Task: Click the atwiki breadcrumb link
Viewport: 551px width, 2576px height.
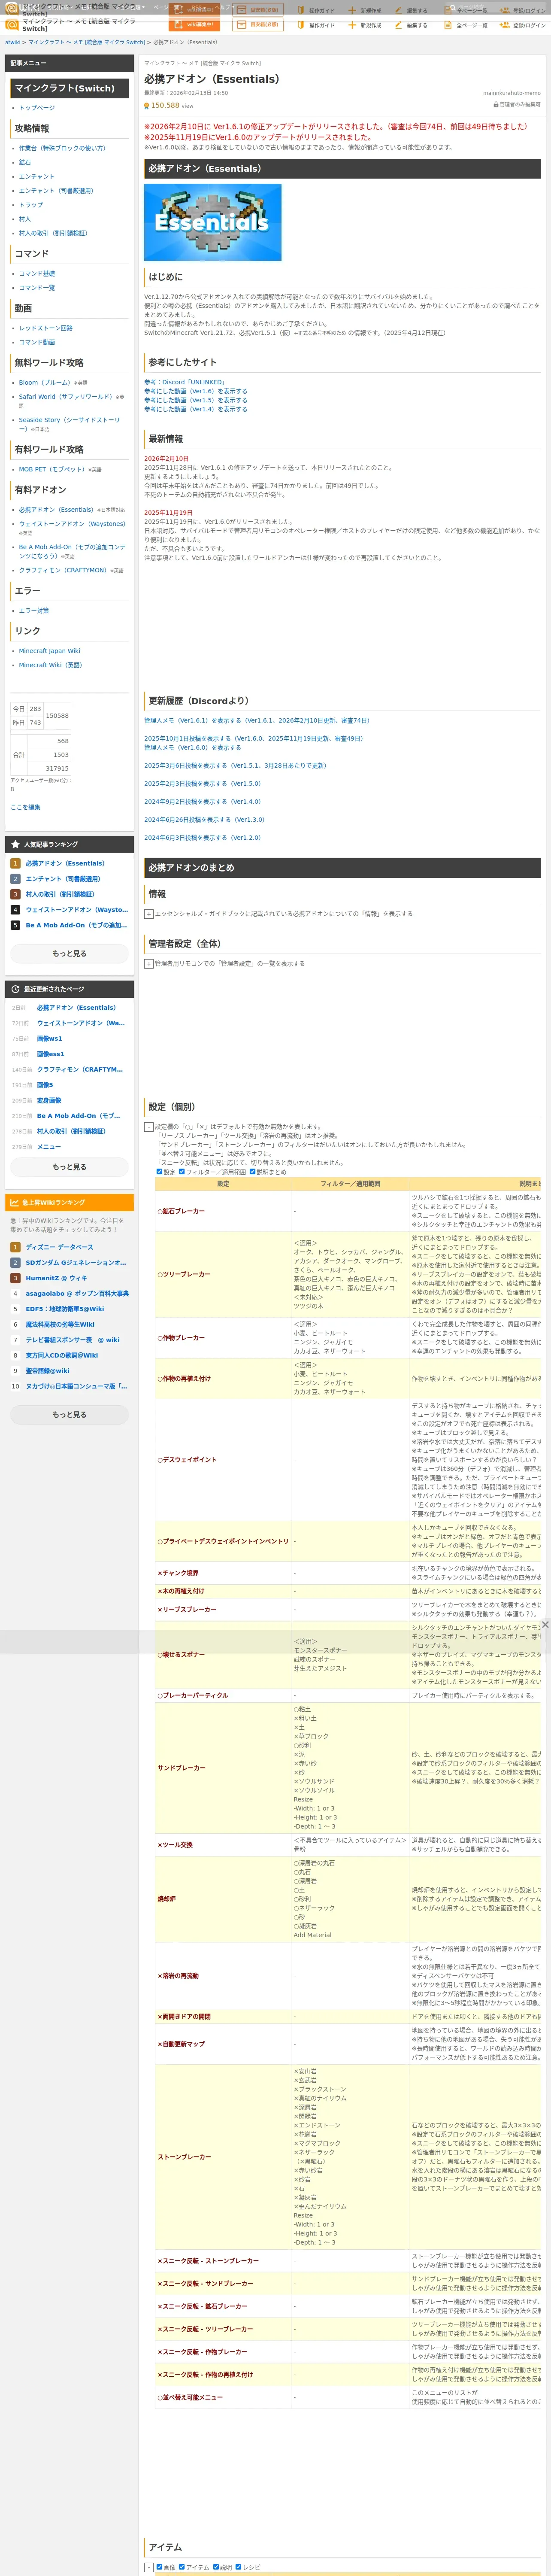Action: (x=12, y=43)
